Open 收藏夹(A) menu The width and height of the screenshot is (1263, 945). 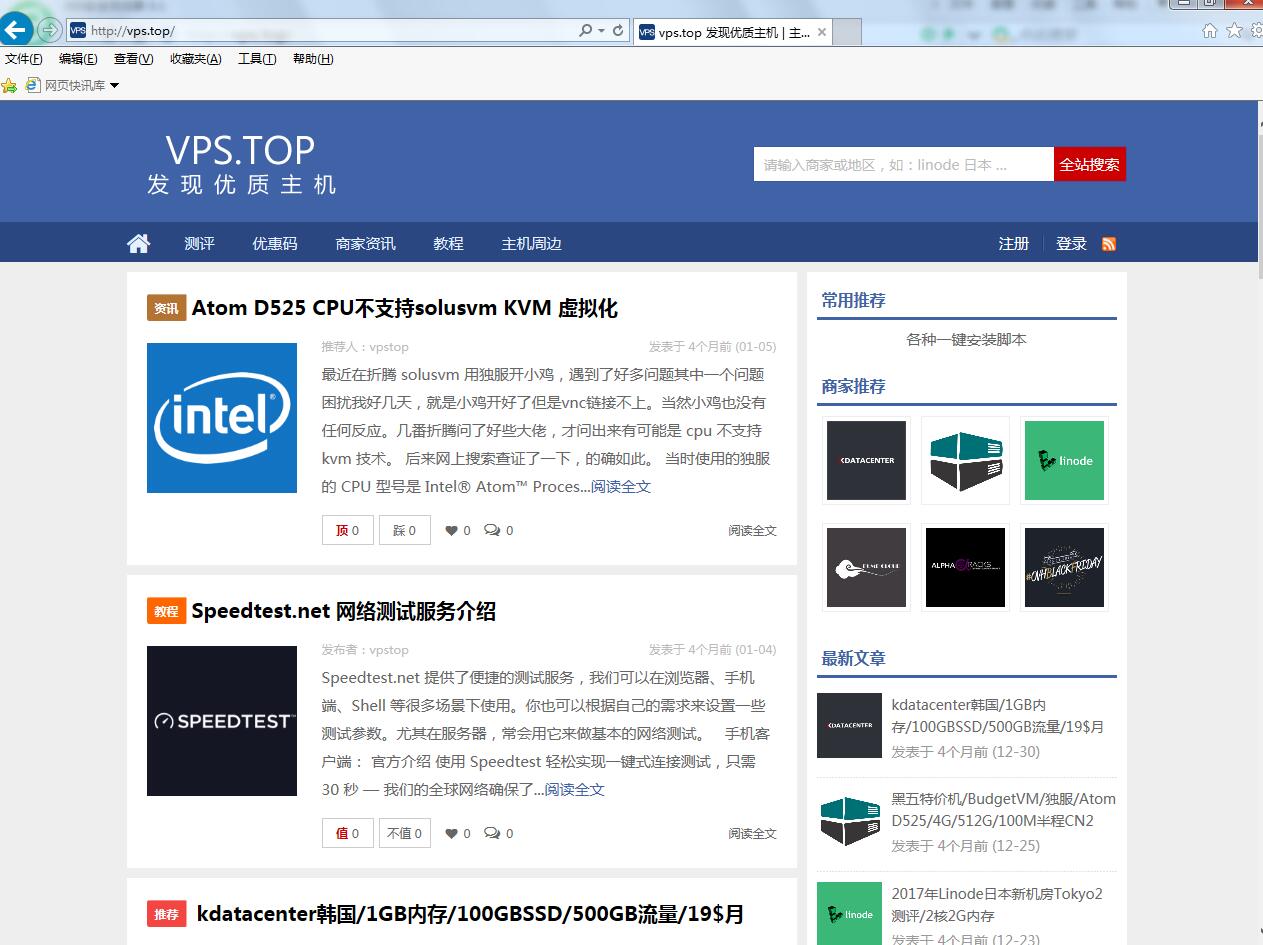tap(196, 59)
